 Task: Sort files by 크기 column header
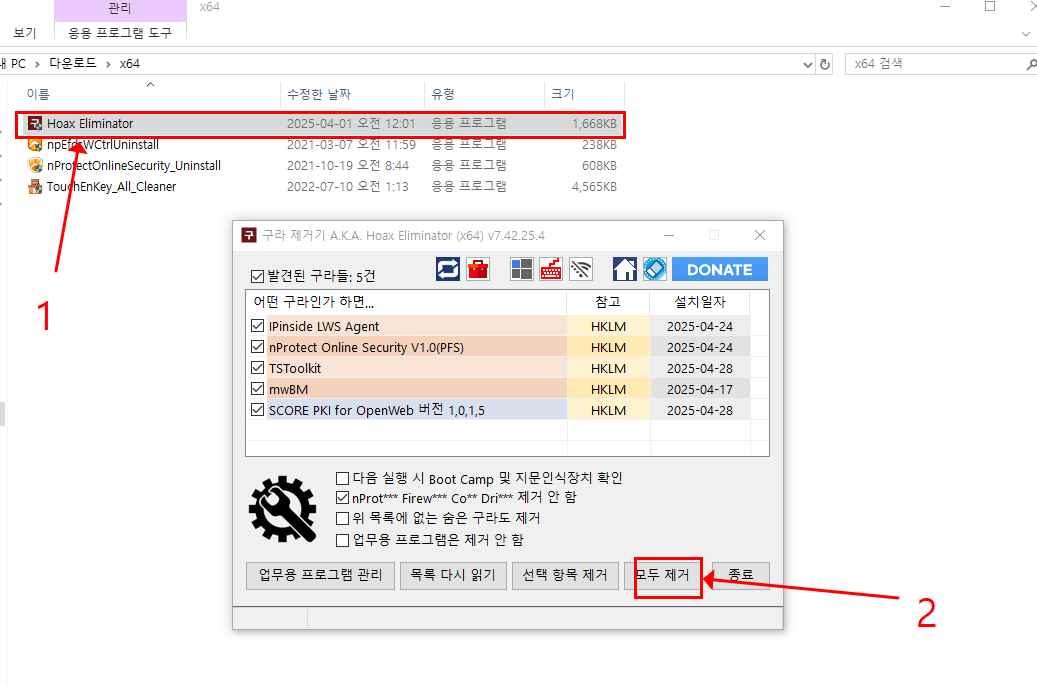coord(584,95)
